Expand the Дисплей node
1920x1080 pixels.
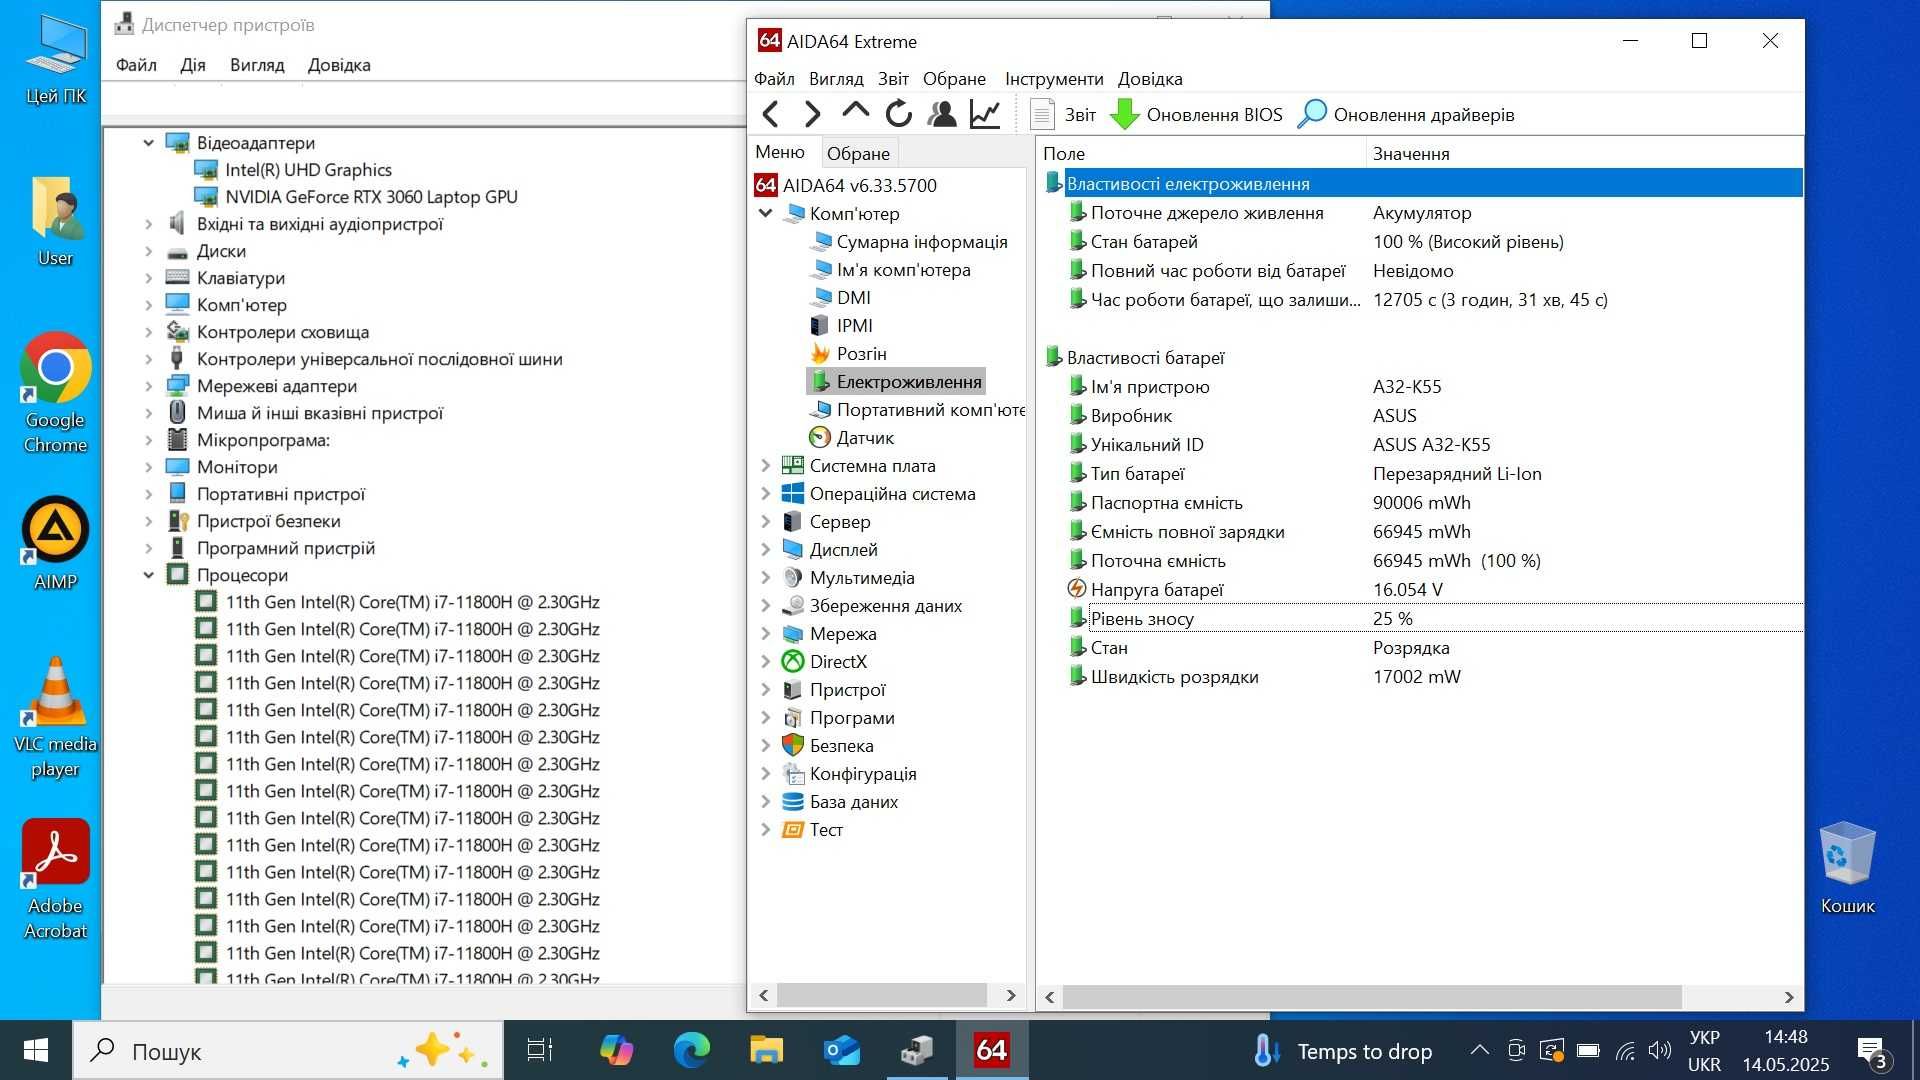click(x=765, y=549)
